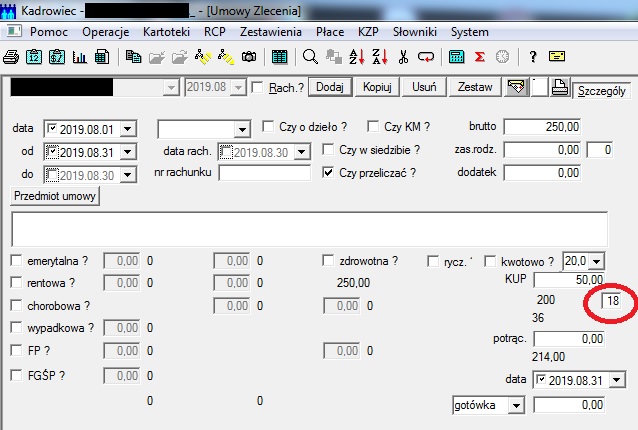
Task: Enable the rentowa checkbox
Action: [x=16, y=282]
